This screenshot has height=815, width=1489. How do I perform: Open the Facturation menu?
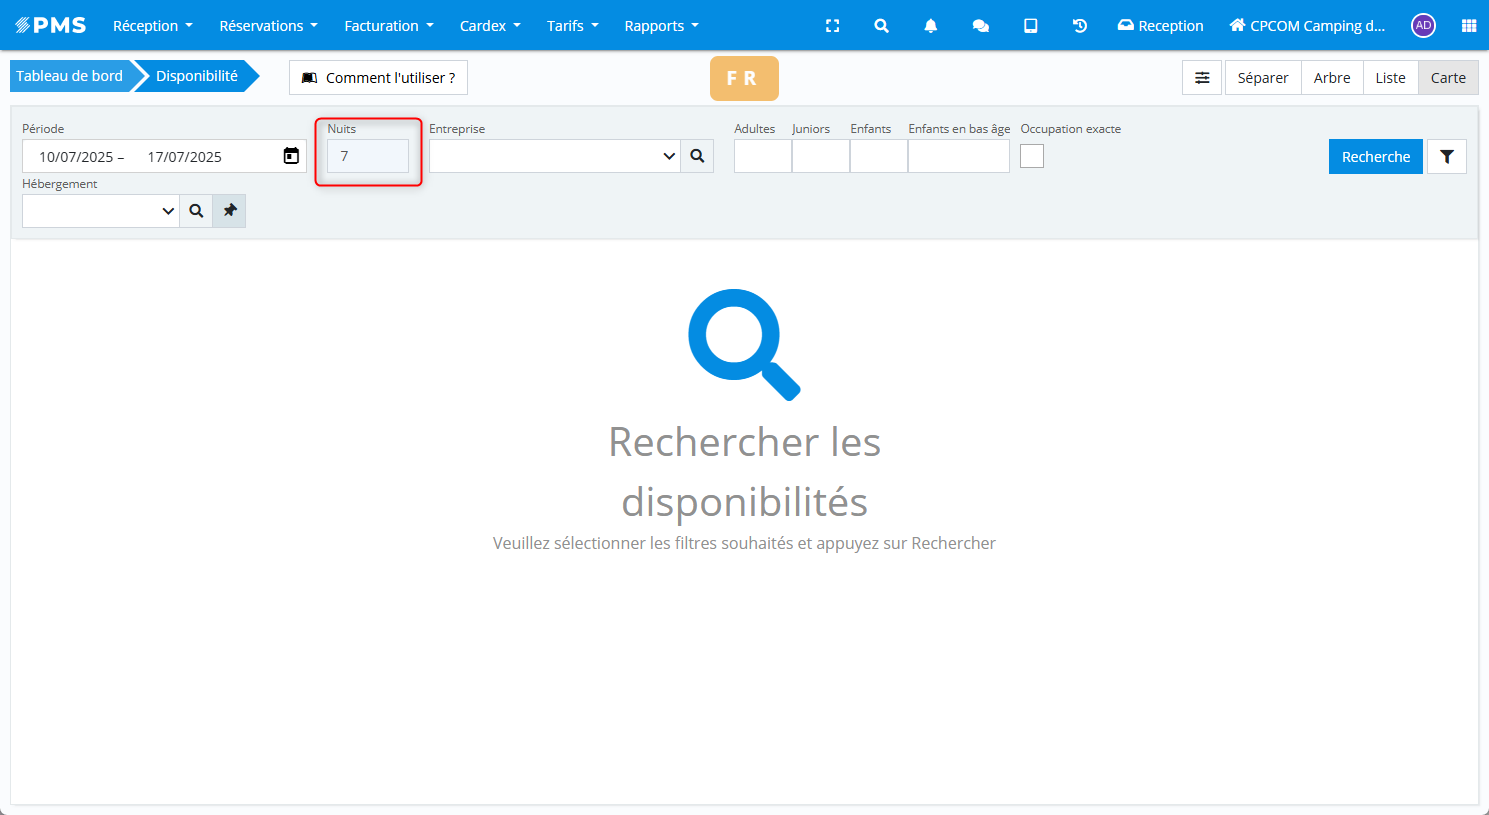tap(388, 26)
